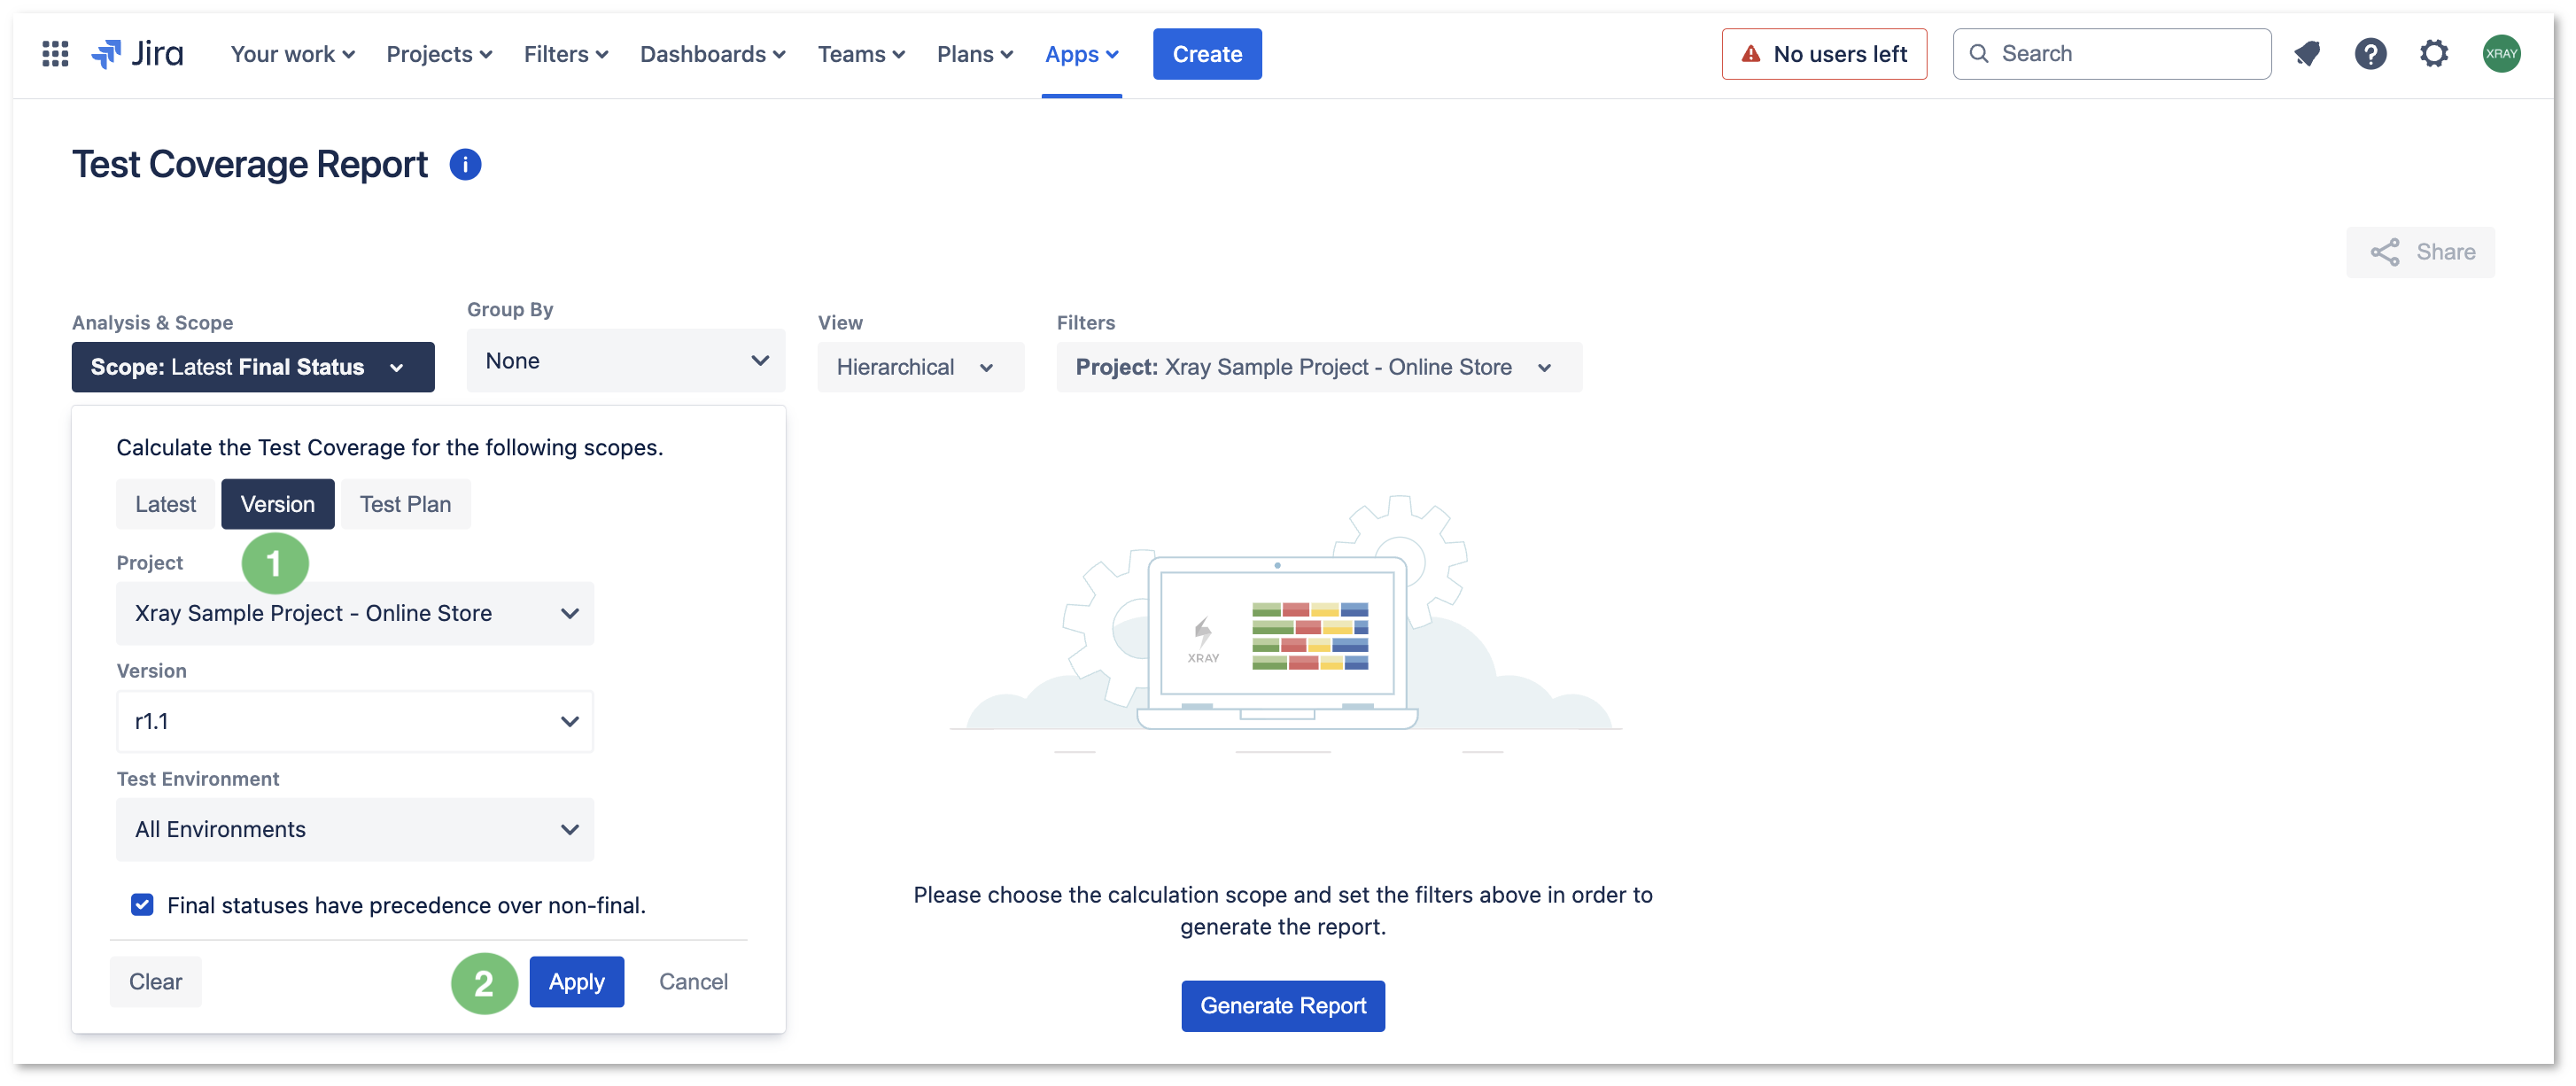
Task: Click the Share button
Action: 2420,252
